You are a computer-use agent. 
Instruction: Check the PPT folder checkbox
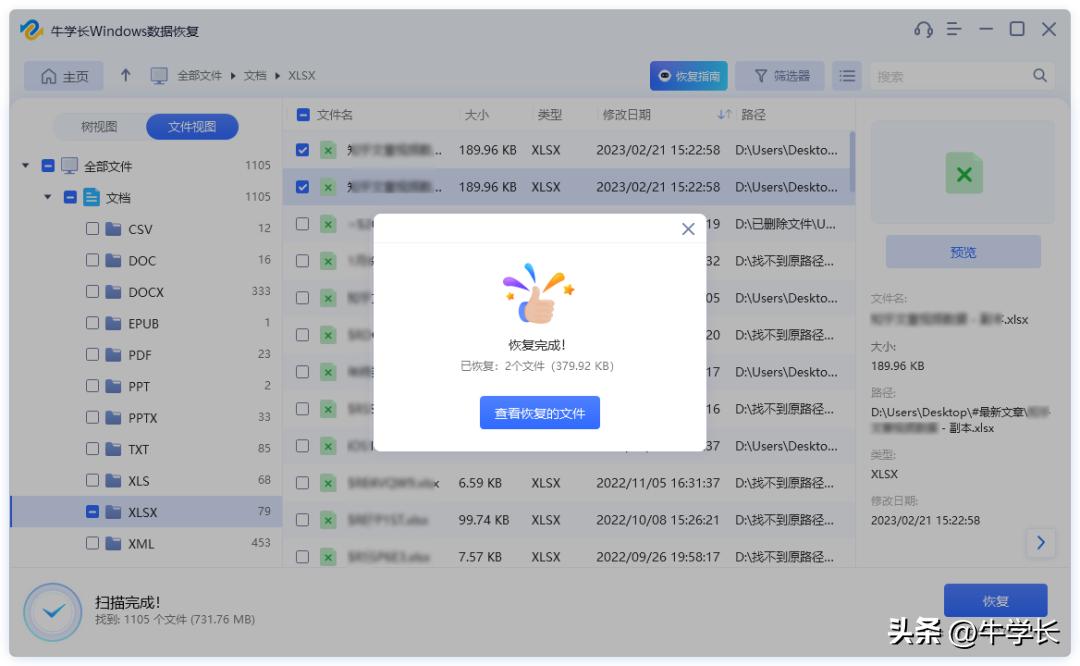coord(92,386)
